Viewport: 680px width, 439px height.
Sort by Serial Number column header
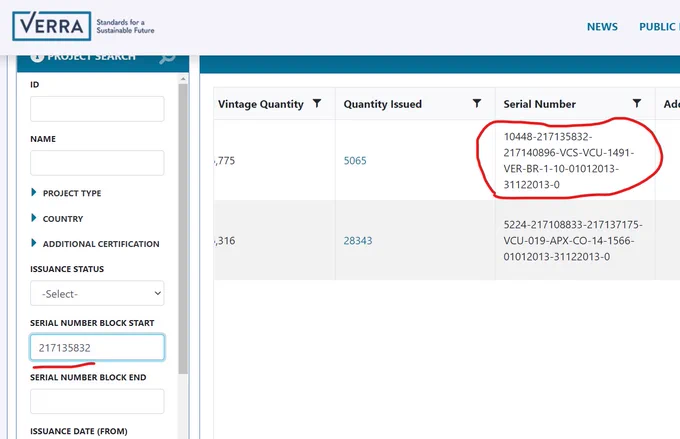[x=539, y=104]
